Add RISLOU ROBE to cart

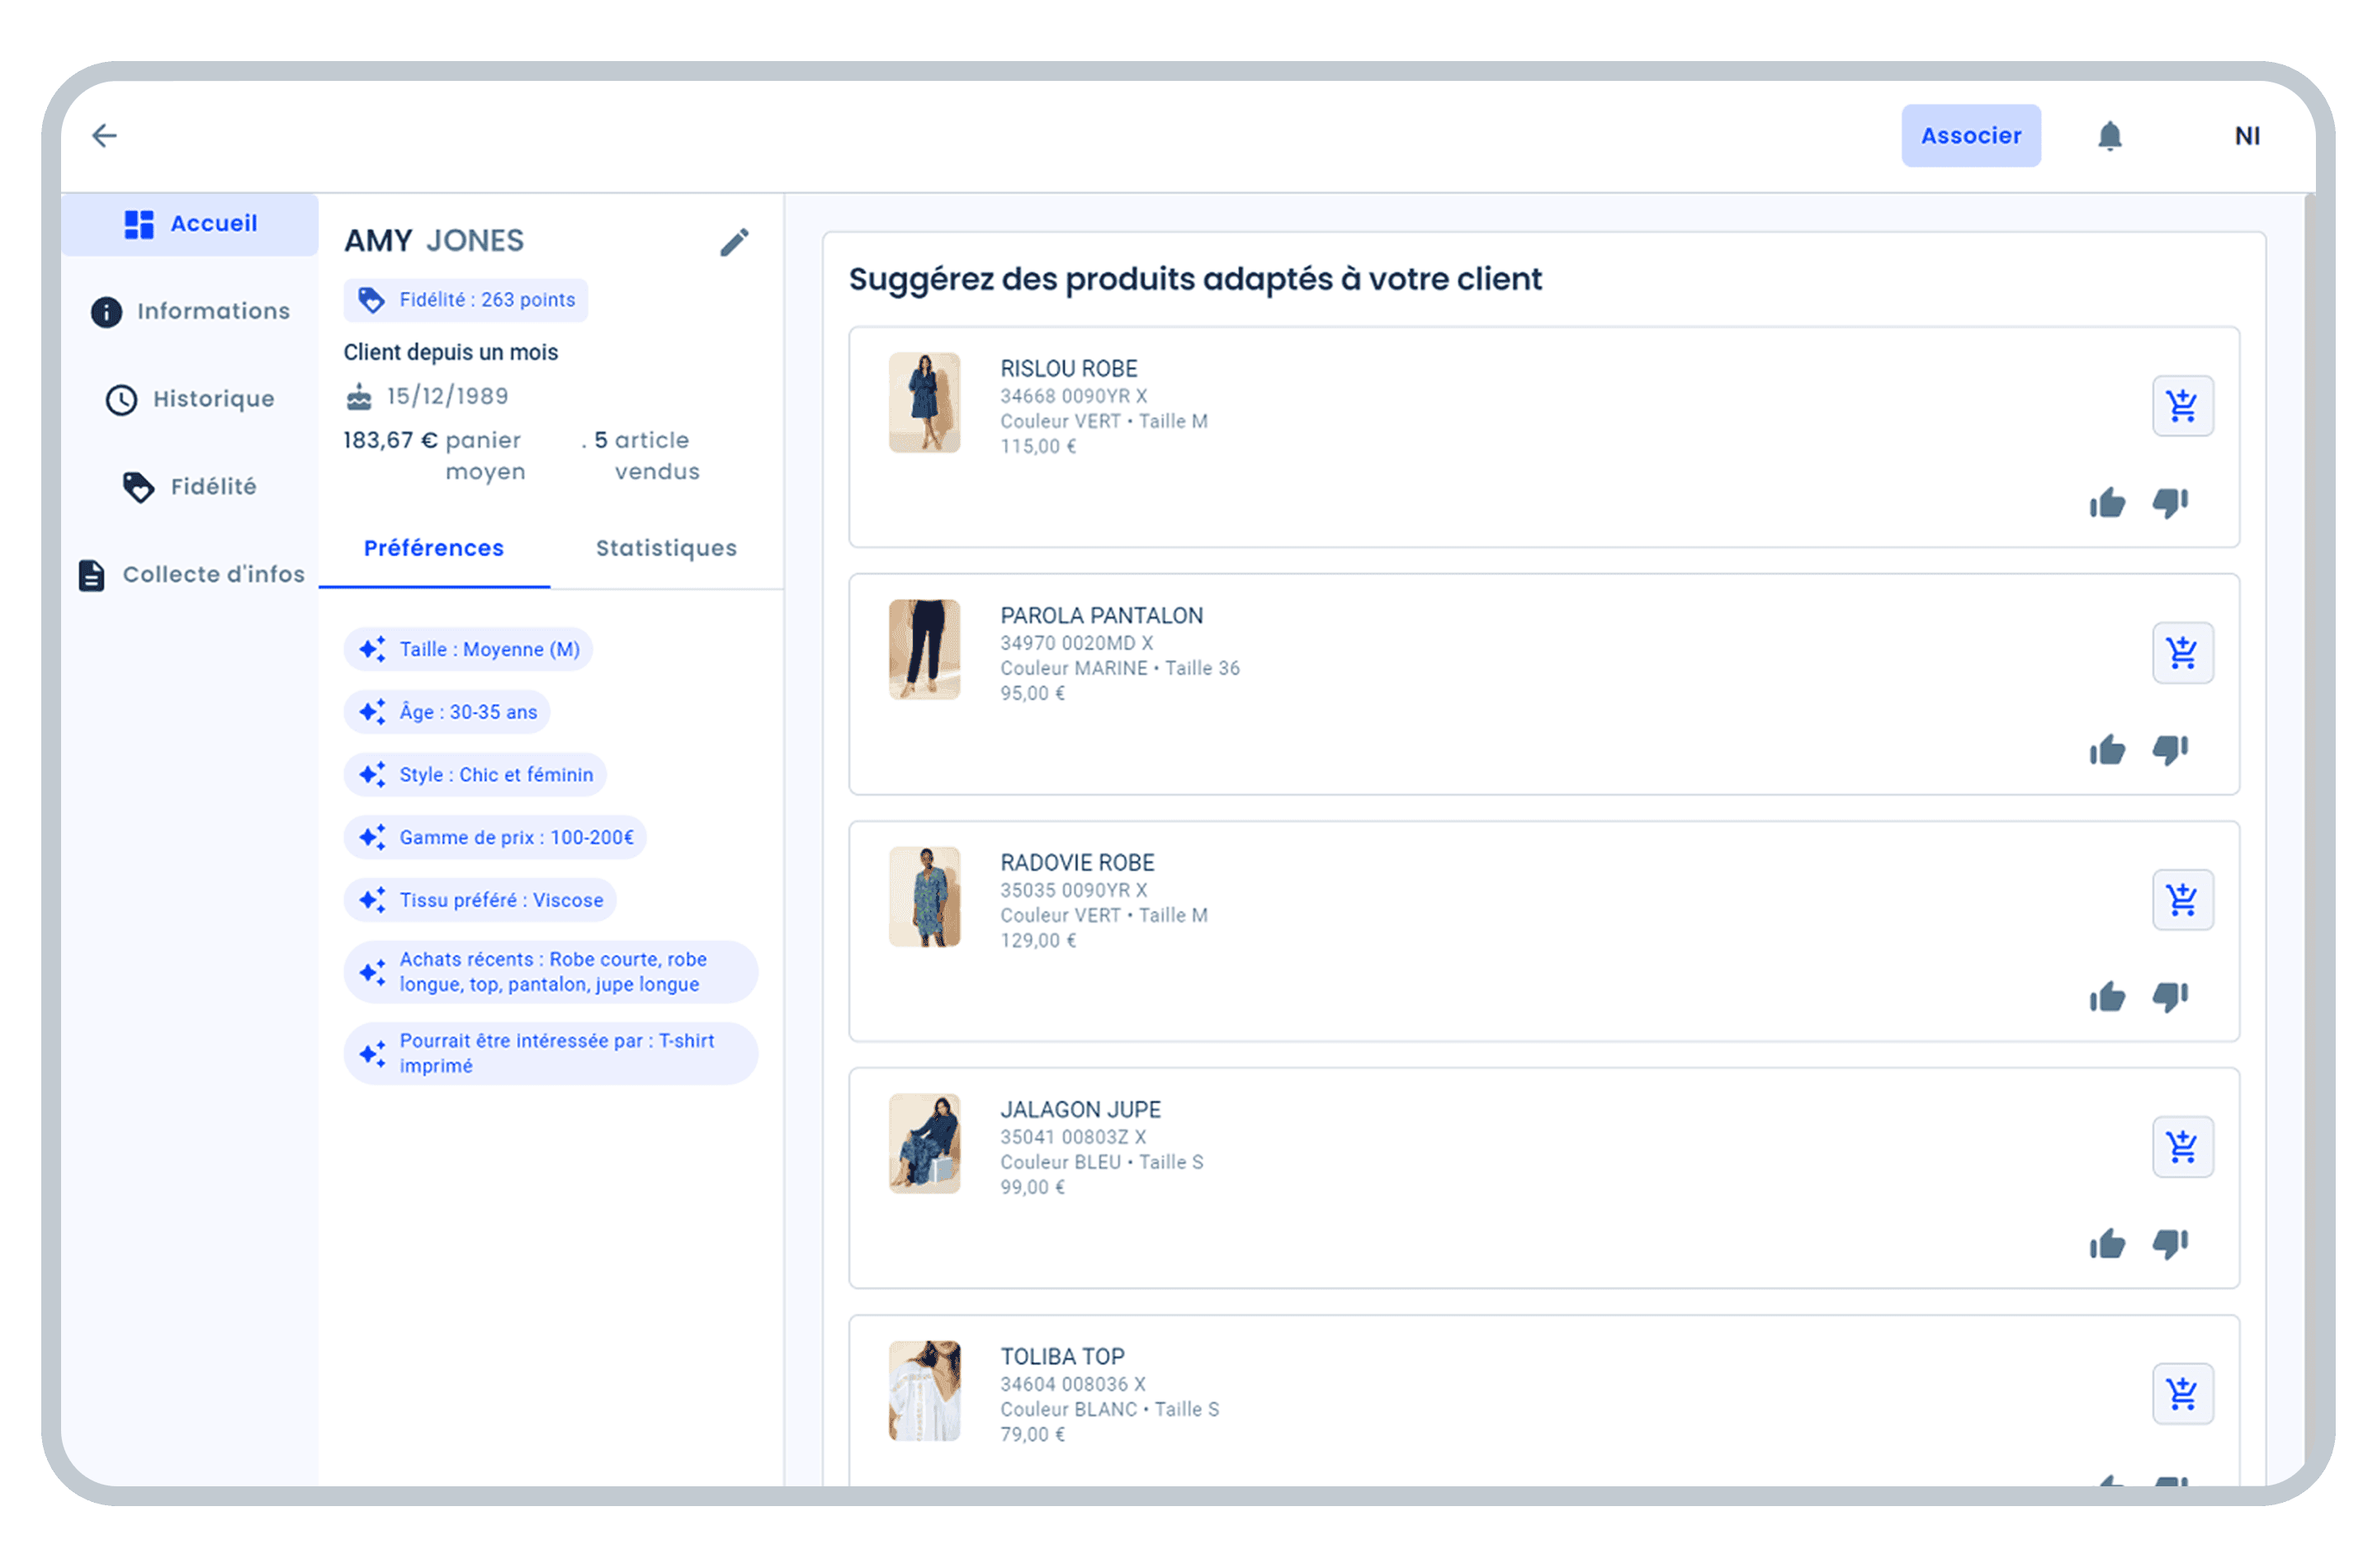click(2182, 406)
